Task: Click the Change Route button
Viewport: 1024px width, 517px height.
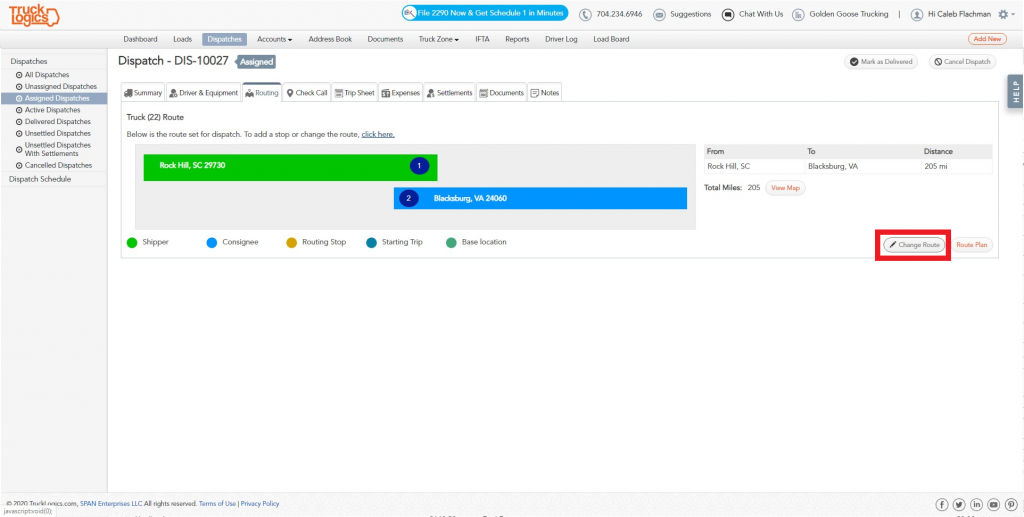Action: [914, 245]
